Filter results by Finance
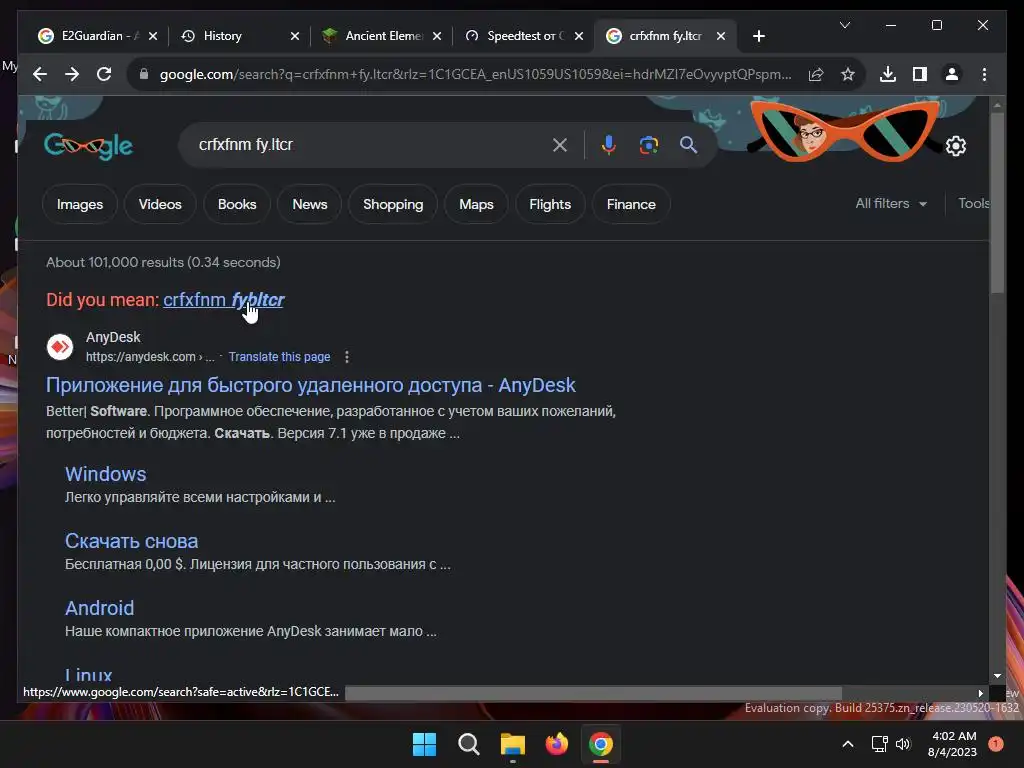The width and height of the screenshot is (1024, 768). coord(631,204)
